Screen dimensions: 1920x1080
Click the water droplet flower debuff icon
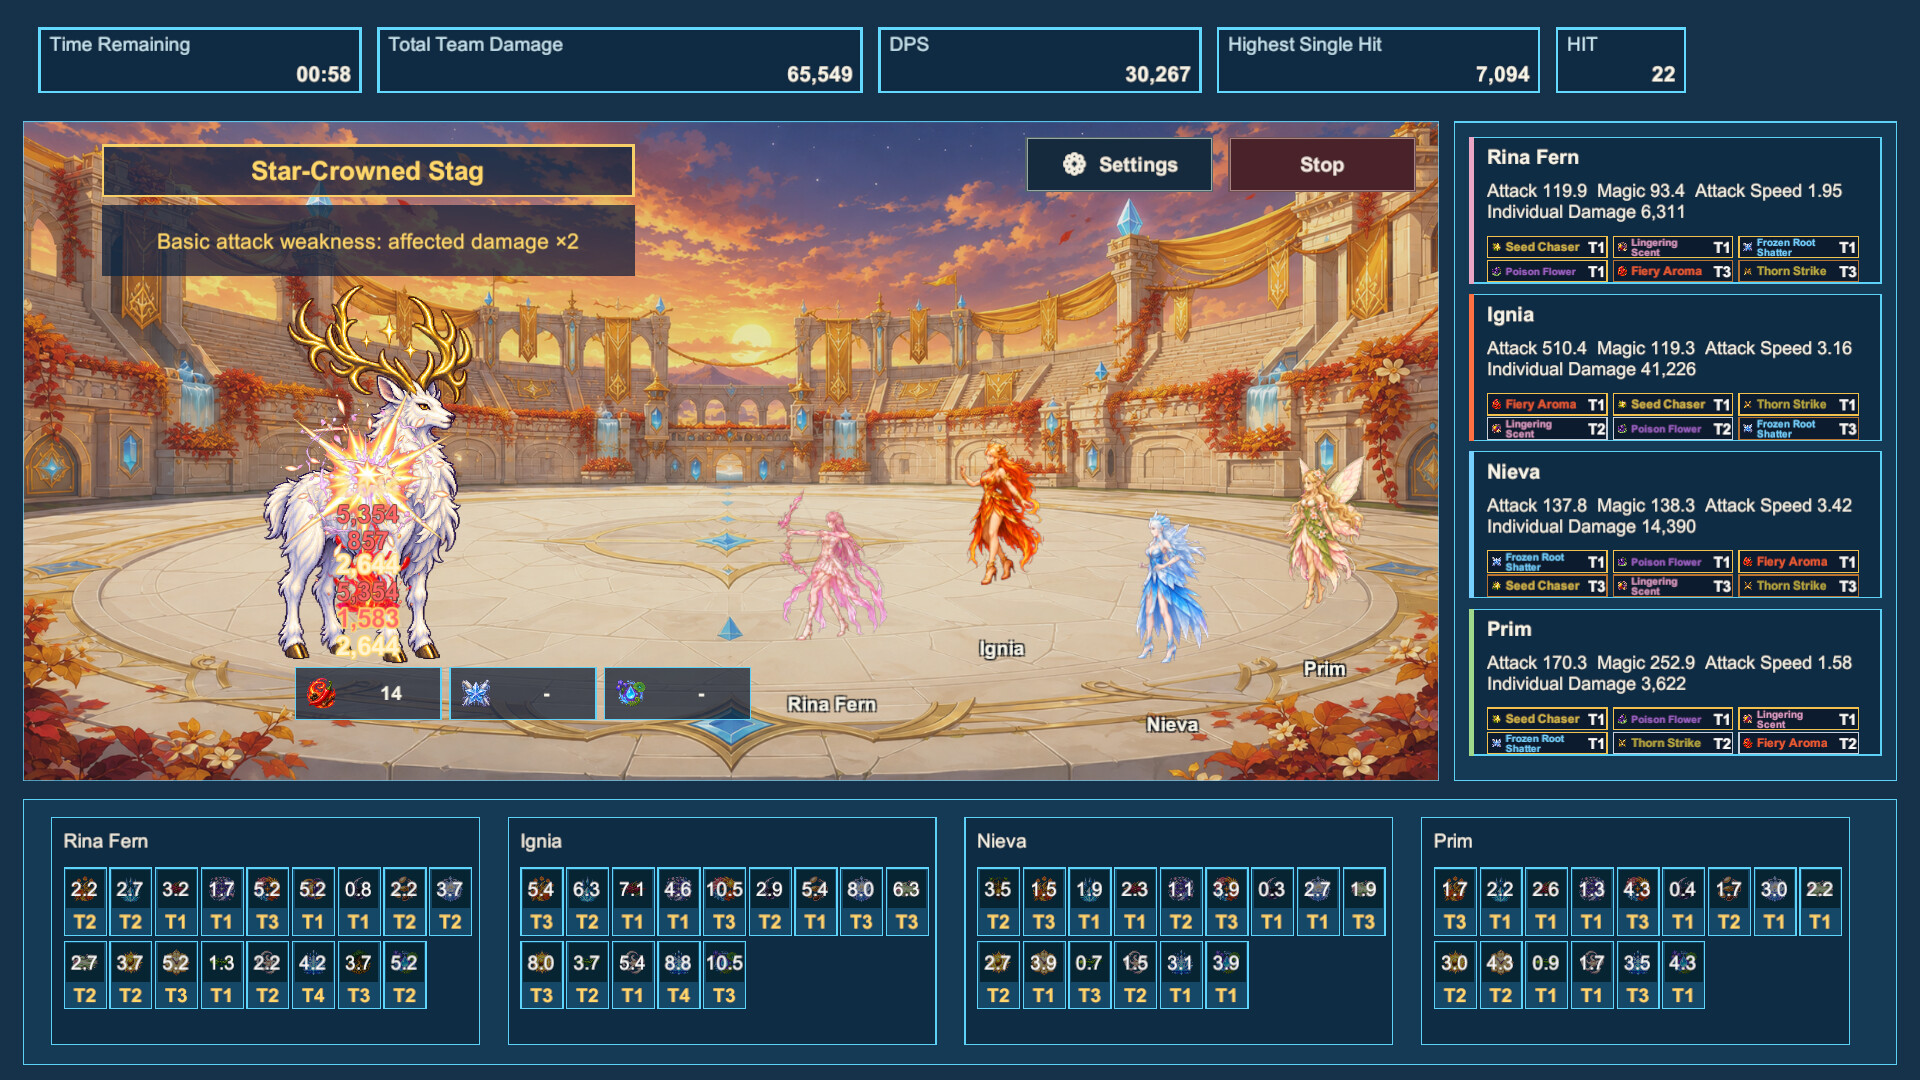tap(630, 693)
